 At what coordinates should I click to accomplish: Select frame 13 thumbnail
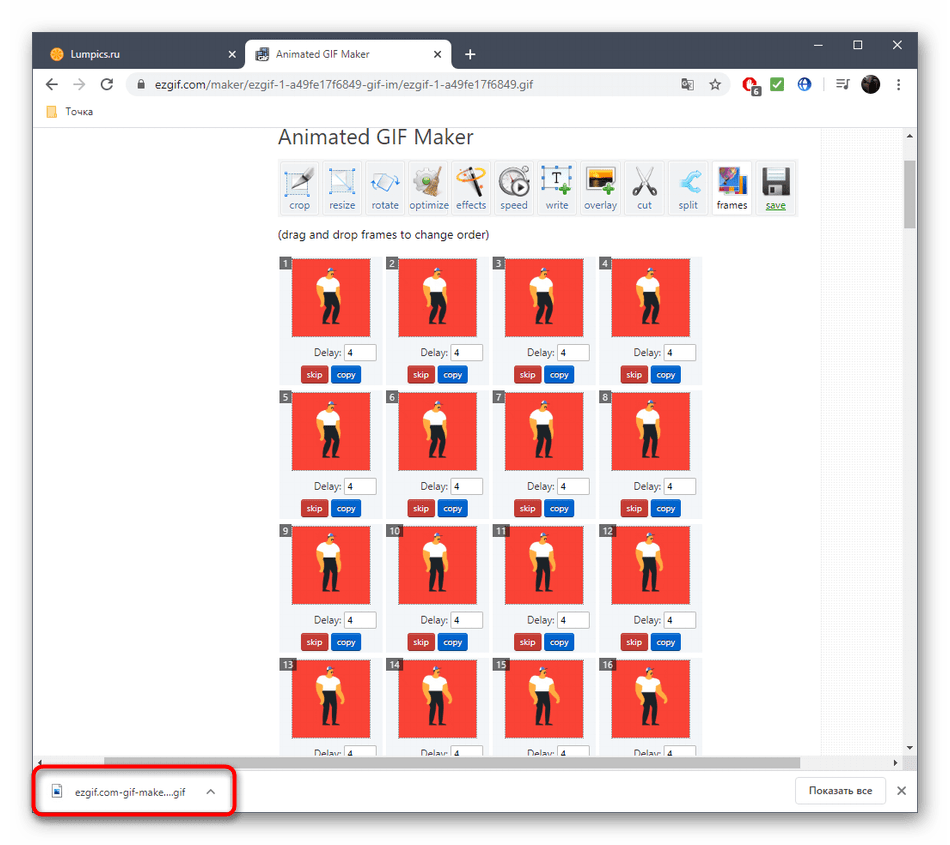pos(331,699)
